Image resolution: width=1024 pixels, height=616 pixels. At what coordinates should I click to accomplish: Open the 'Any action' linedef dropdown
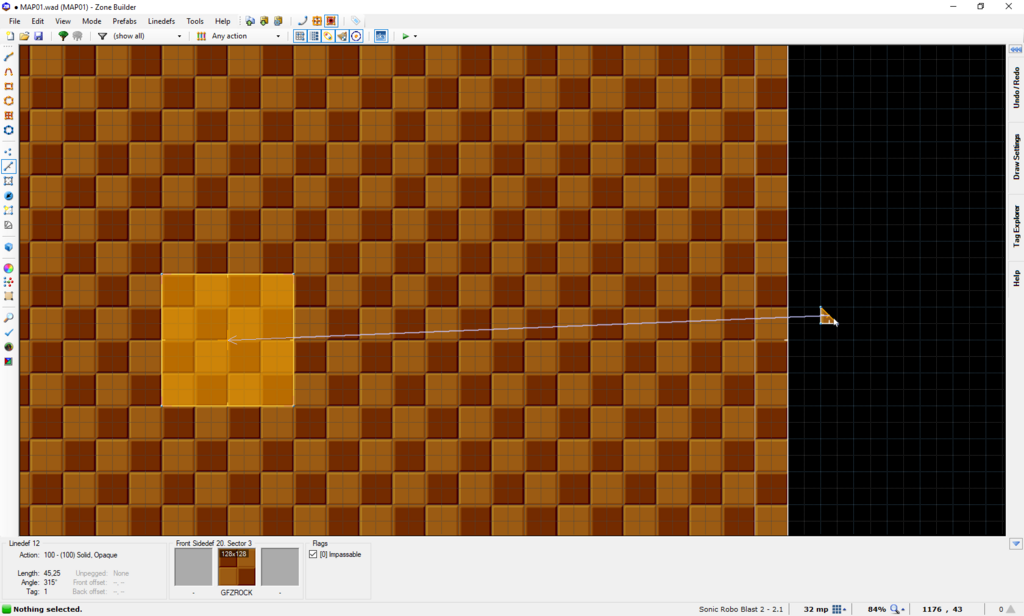pyautogui.click(x=246, y=36)
